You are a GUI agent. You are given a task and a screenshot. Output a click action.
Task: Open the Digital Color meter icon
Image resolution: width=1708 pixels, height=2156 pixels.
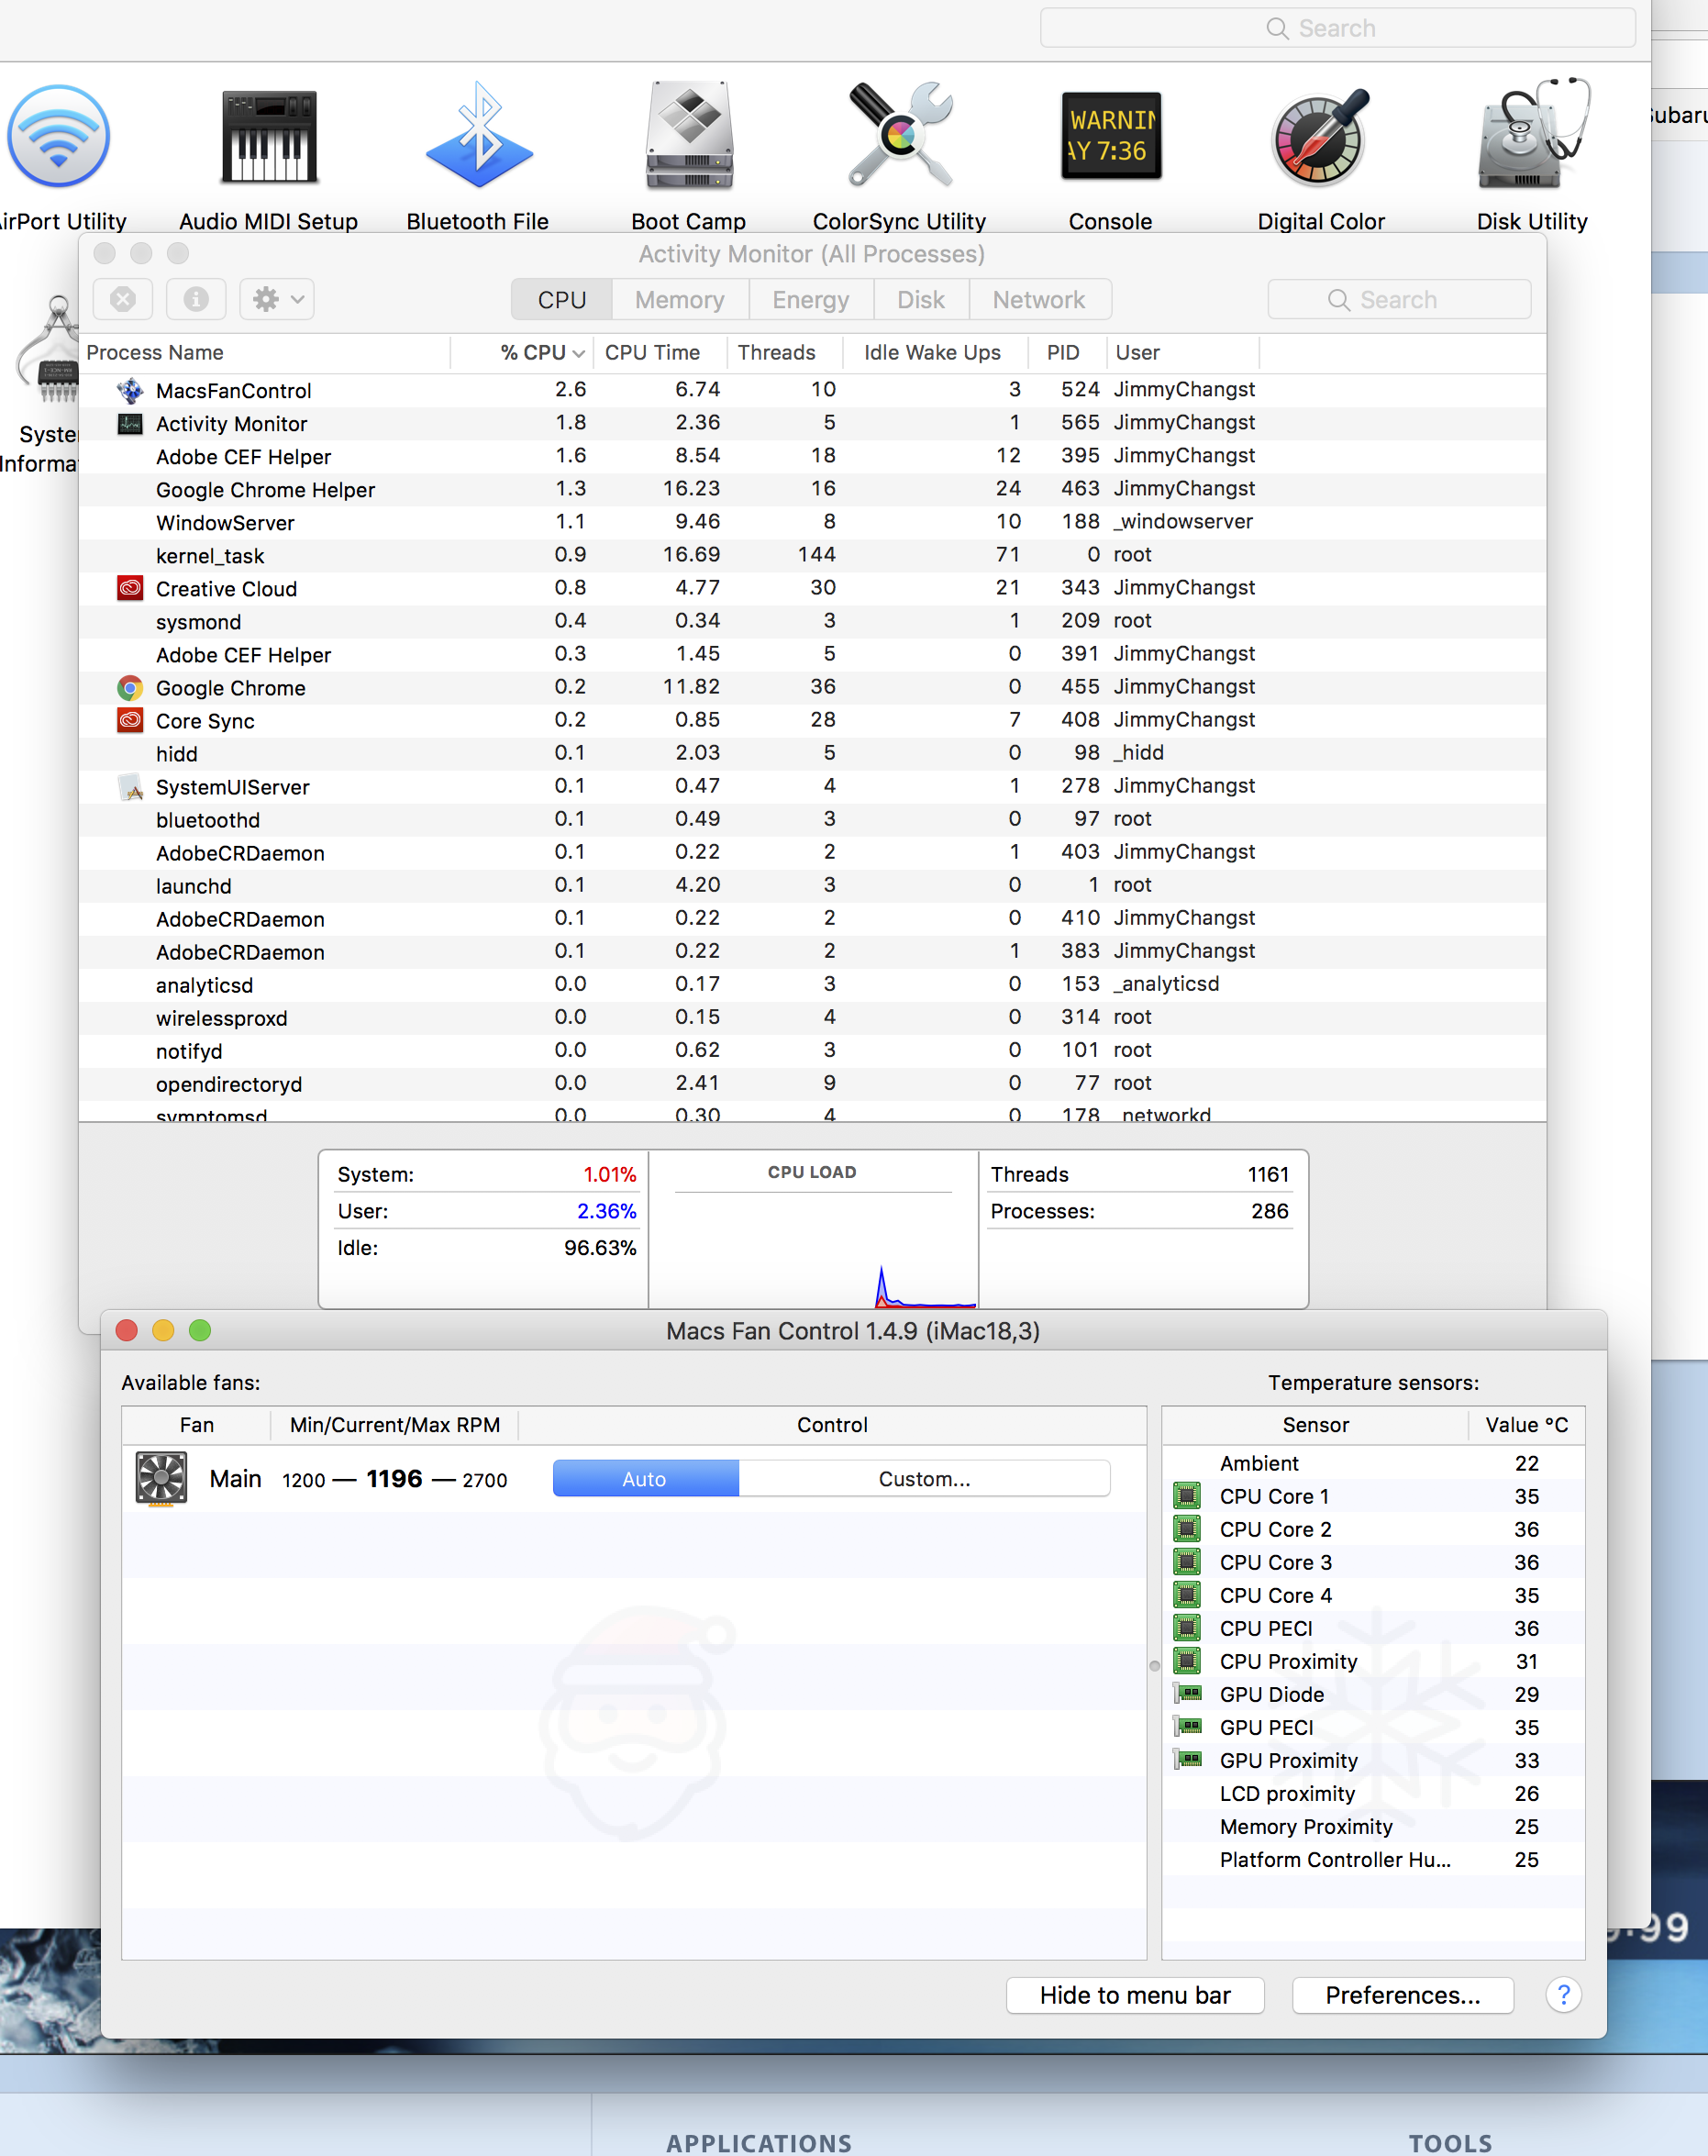(x=1321, y=137)
